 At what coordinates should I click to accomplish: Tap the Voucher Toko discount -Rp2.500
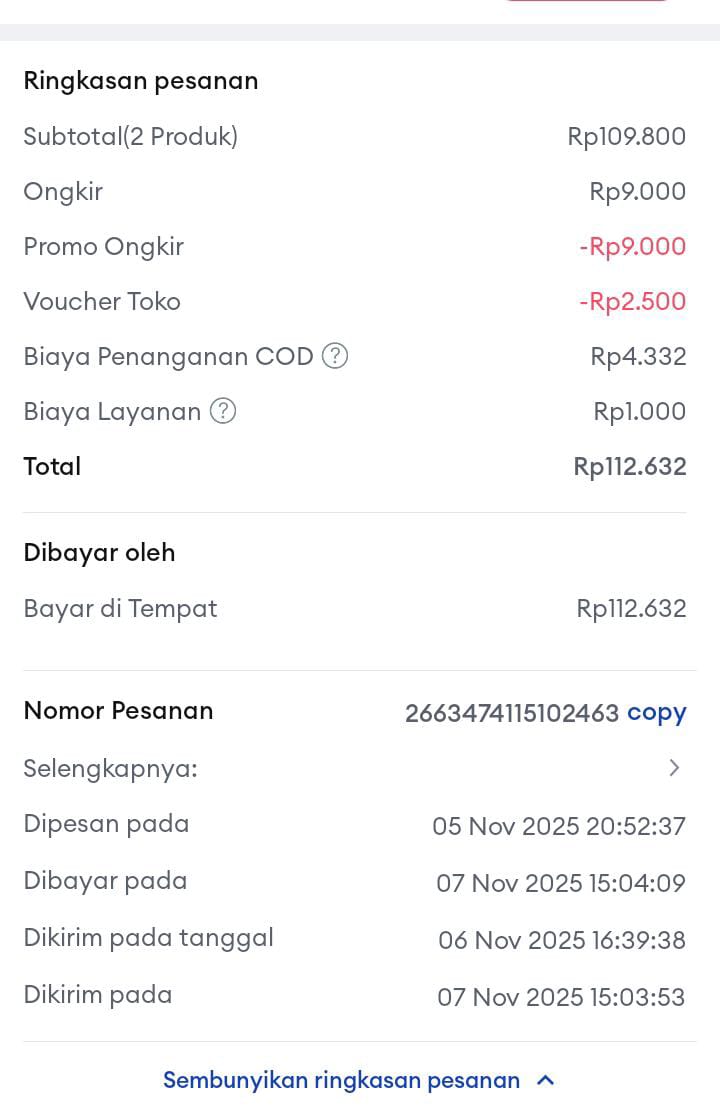pos(632,301)
